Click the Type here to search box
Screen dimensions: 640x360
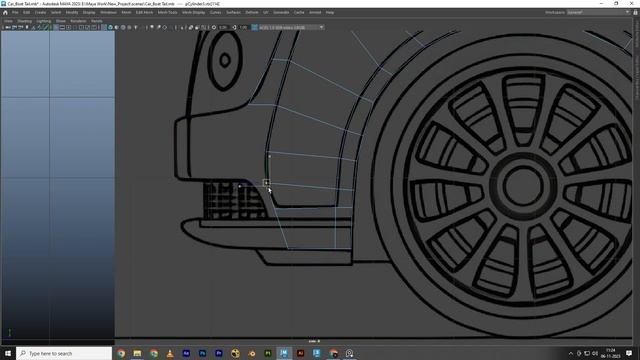click(64, 353)
